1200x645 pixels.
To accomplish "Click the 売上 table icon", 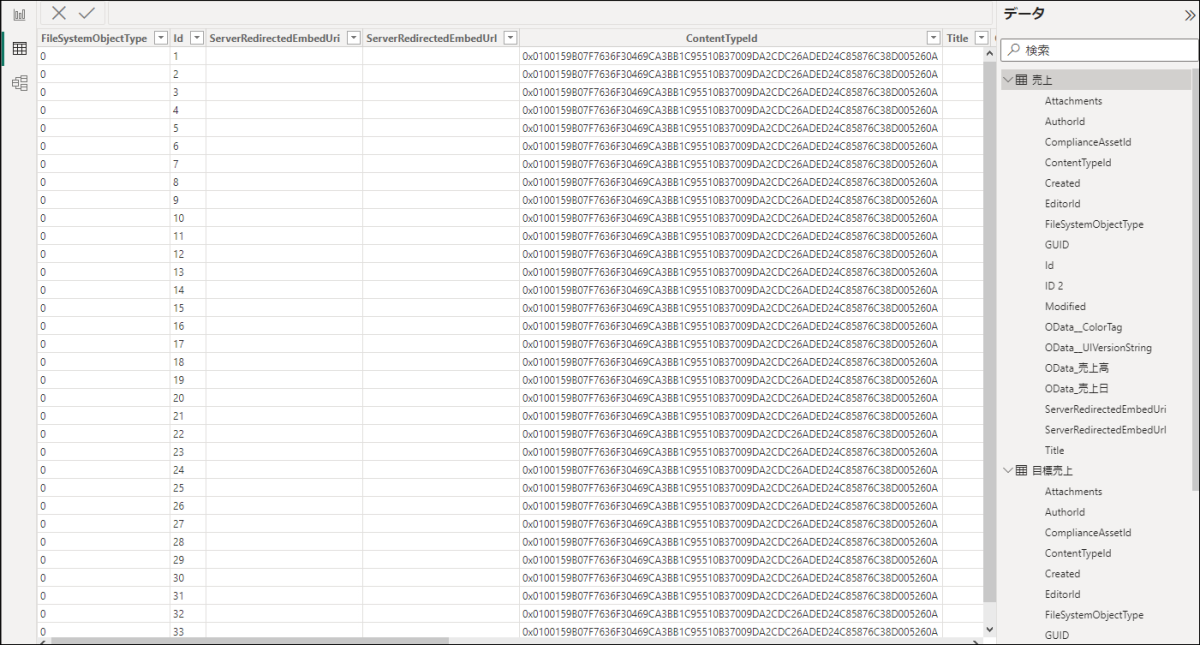I will pos(1021,80).
